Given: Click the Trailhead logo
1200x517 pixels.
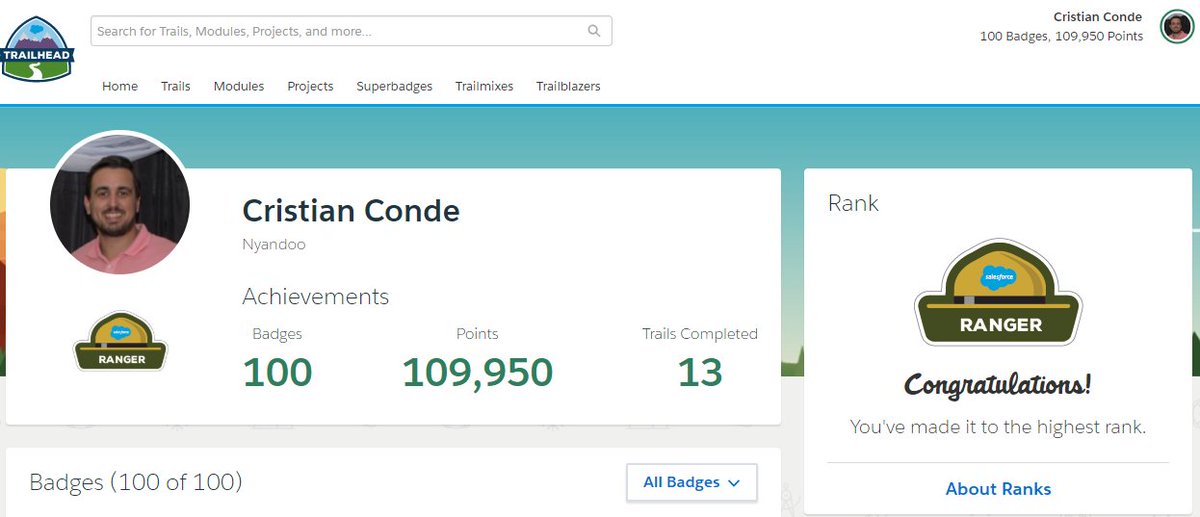Looking at the screenshot, I should pos(37,49).
